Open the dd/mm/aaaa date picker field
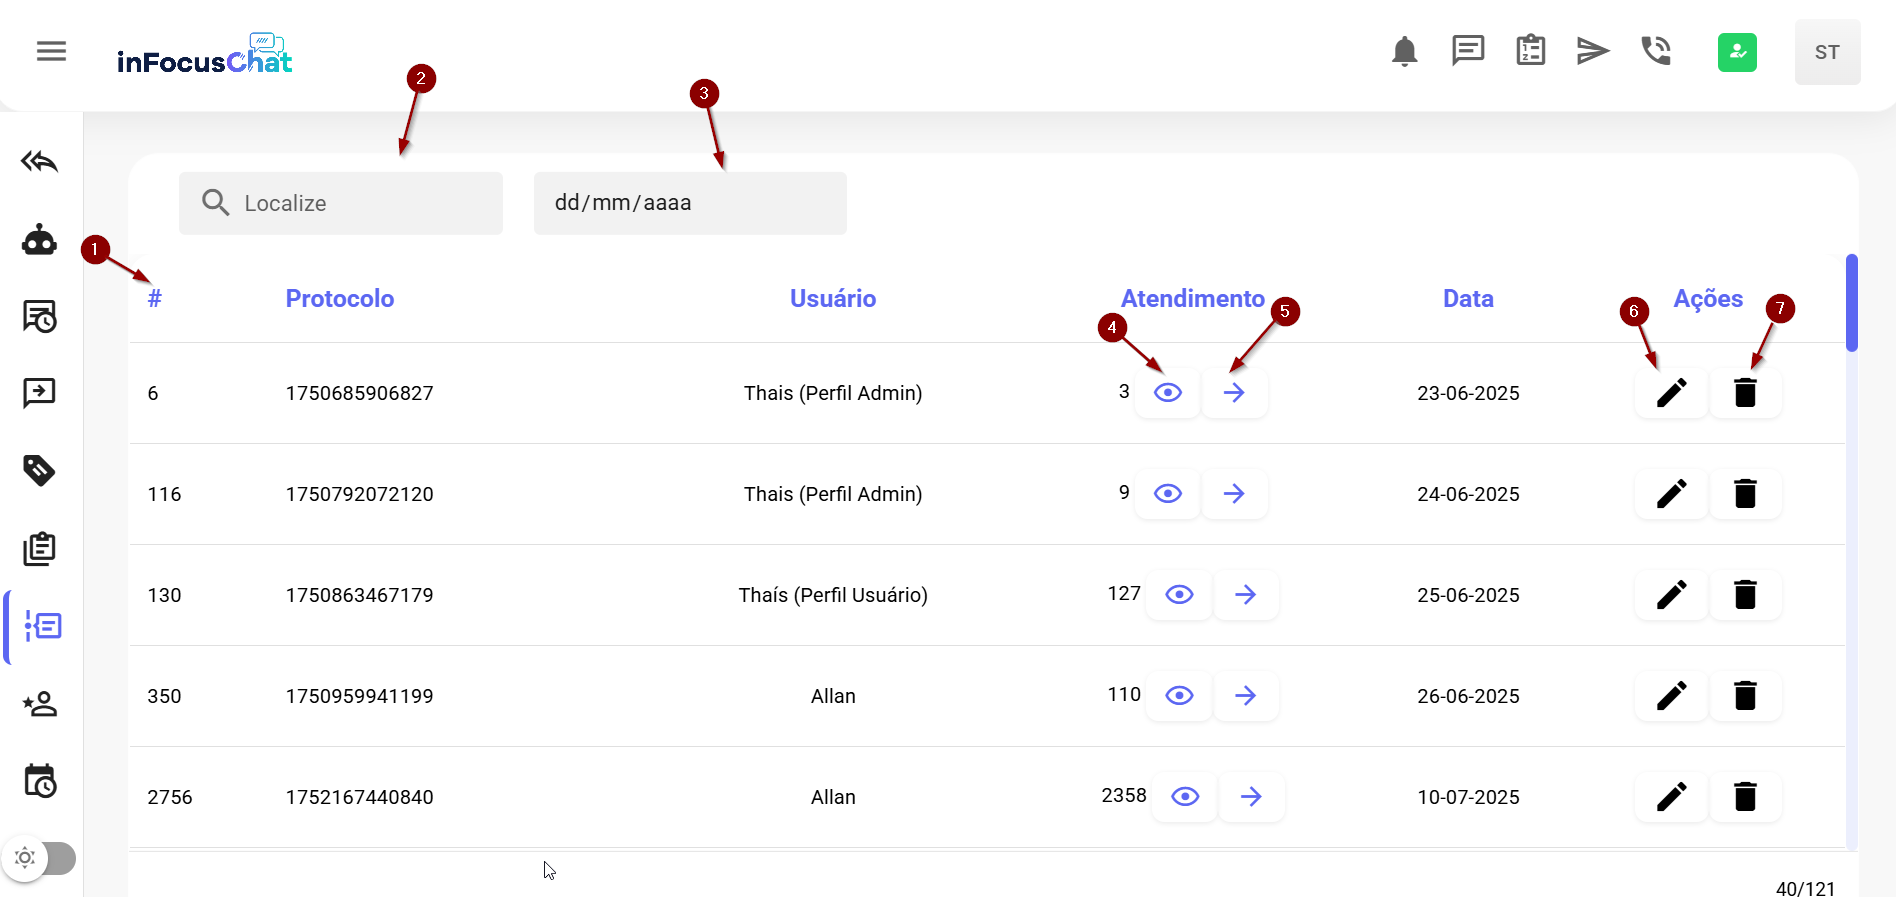This screenshot has height=897, width=1896. pos(690,203)
